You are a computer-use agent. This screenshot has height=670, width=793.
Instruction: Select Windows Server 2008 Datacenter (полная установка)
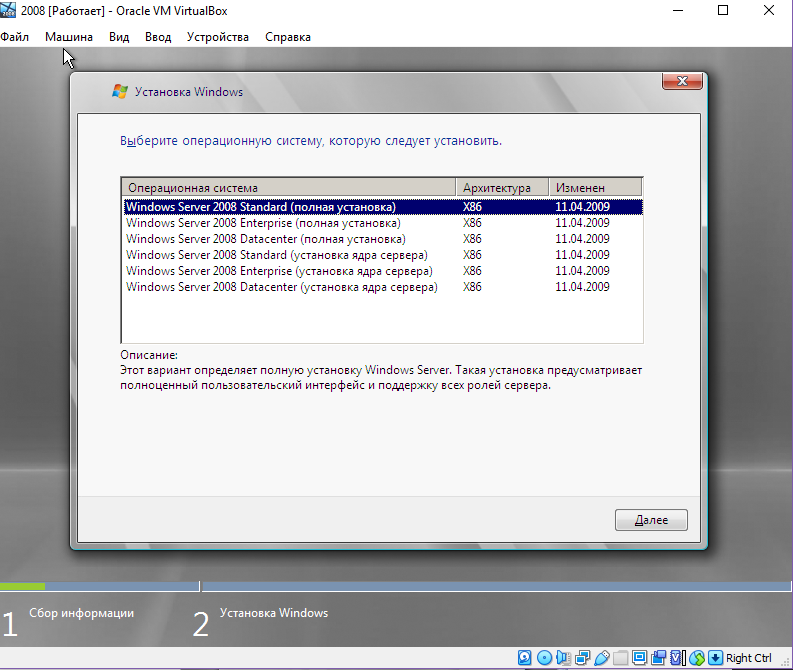[x=383, y=239]
